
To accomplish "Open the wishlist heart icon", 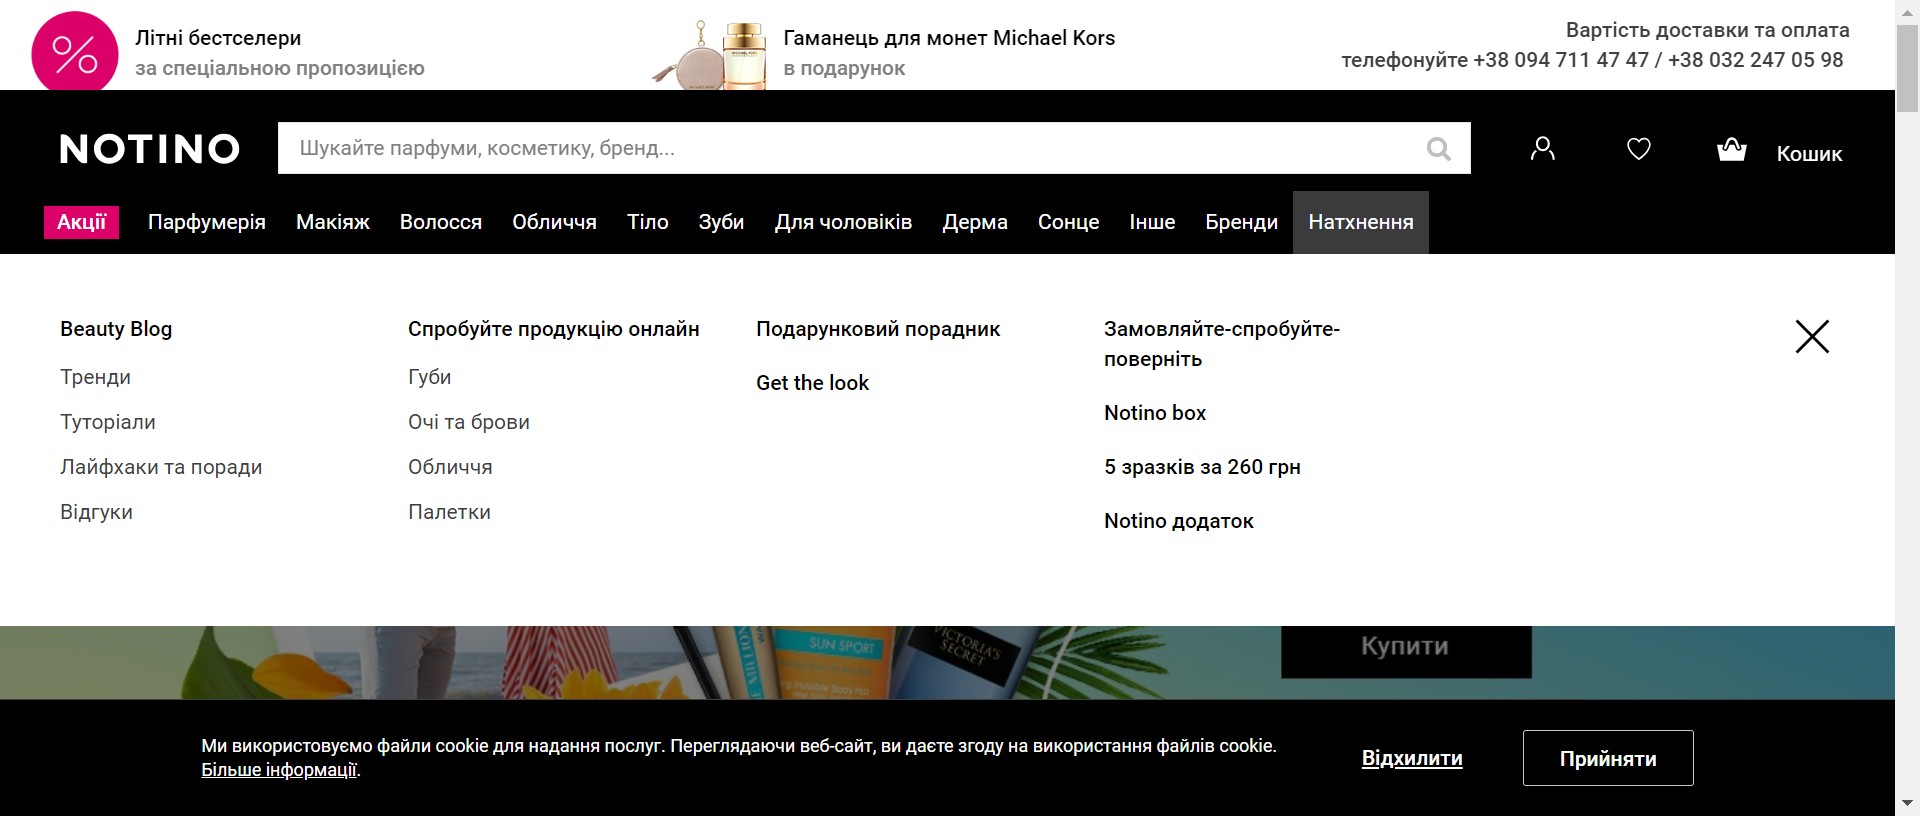I will tap(1638, 149).
